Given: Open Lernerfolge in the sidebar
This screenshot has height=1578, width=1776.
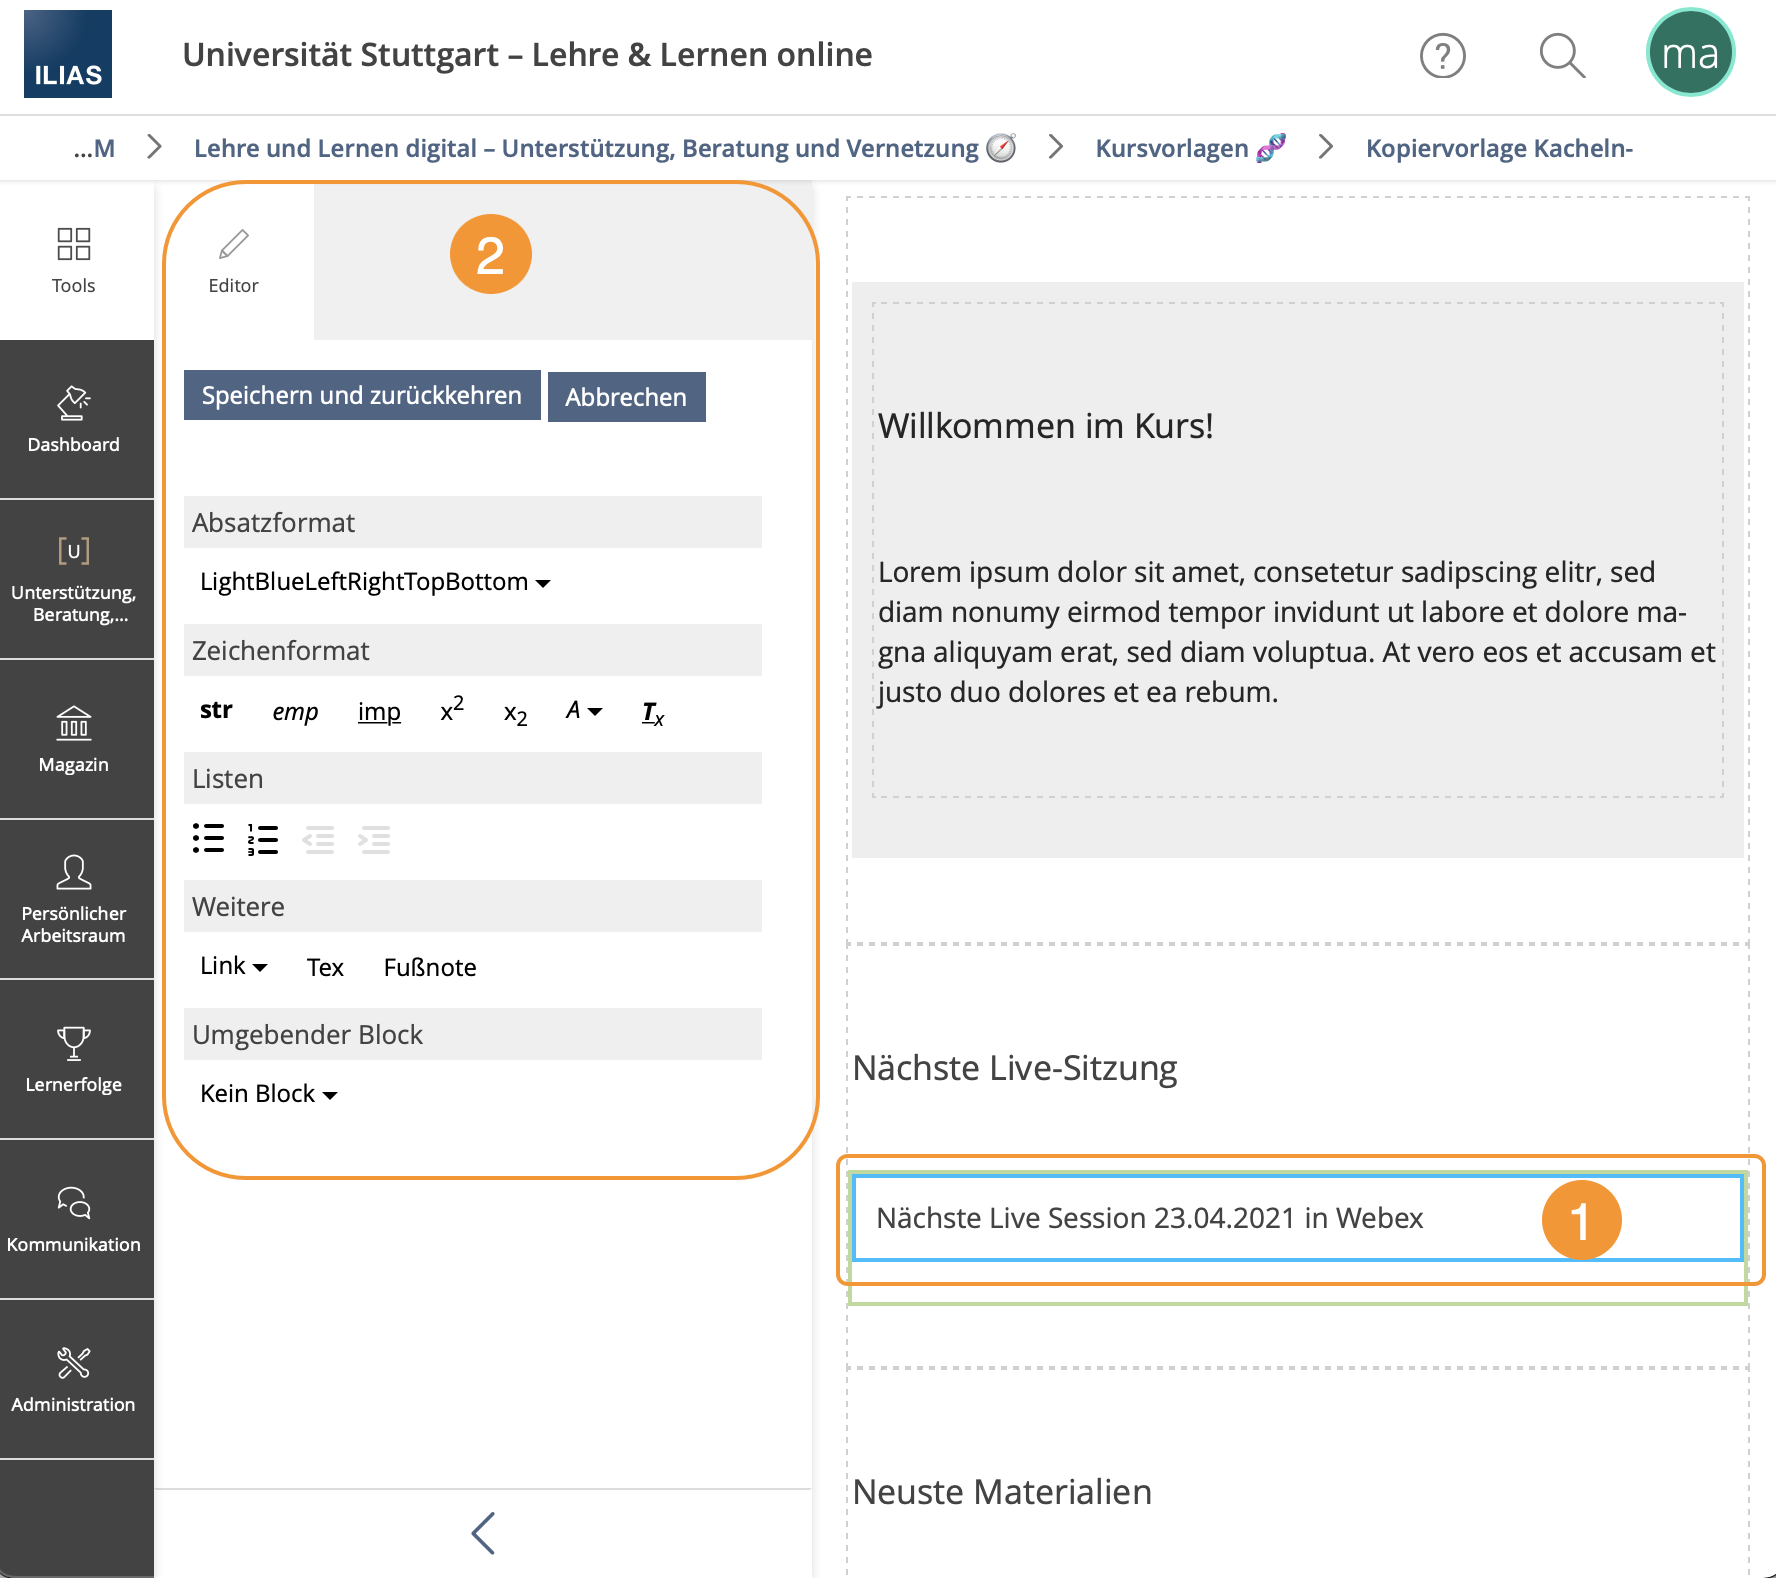Looking at the screenshot, I should (74, 1060).
